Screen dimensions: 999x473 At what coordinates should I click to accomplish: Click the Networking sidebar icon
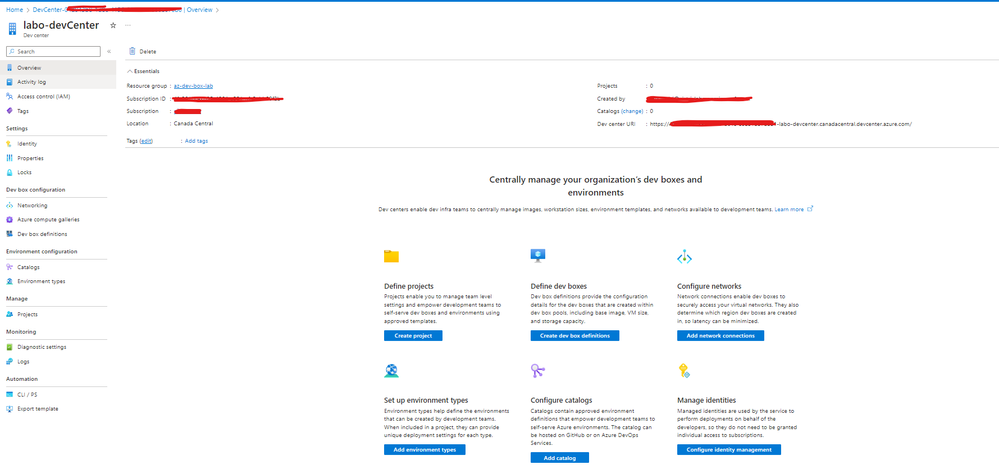pos(10,205)
